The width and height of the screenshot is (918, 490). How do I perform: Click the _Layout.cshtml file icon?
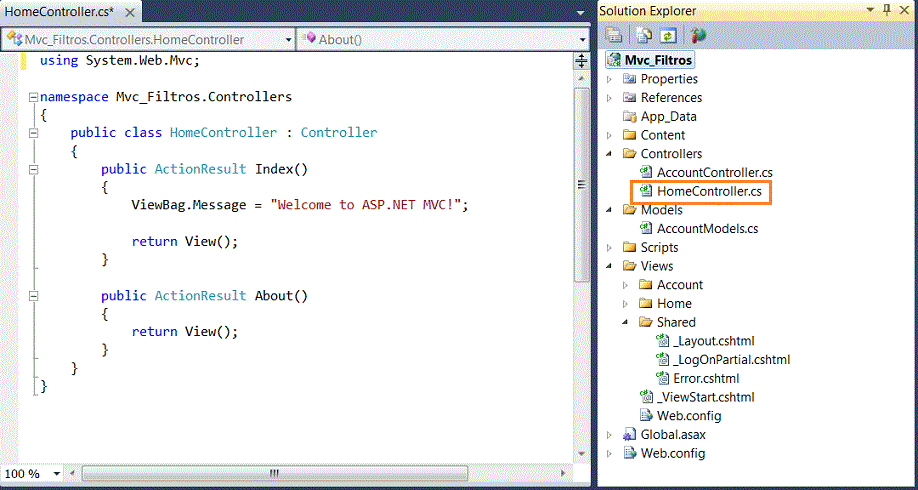(x=663, y=341)
